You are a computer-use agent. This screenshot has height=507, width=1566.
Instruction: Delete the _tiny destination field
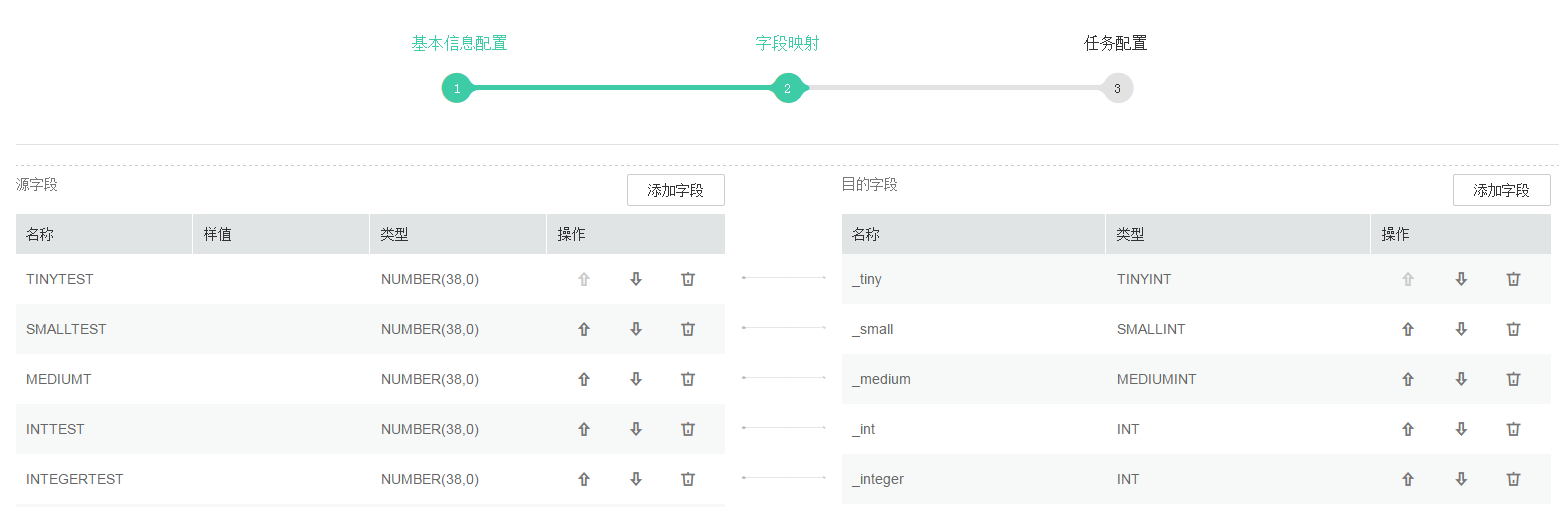1514,279
